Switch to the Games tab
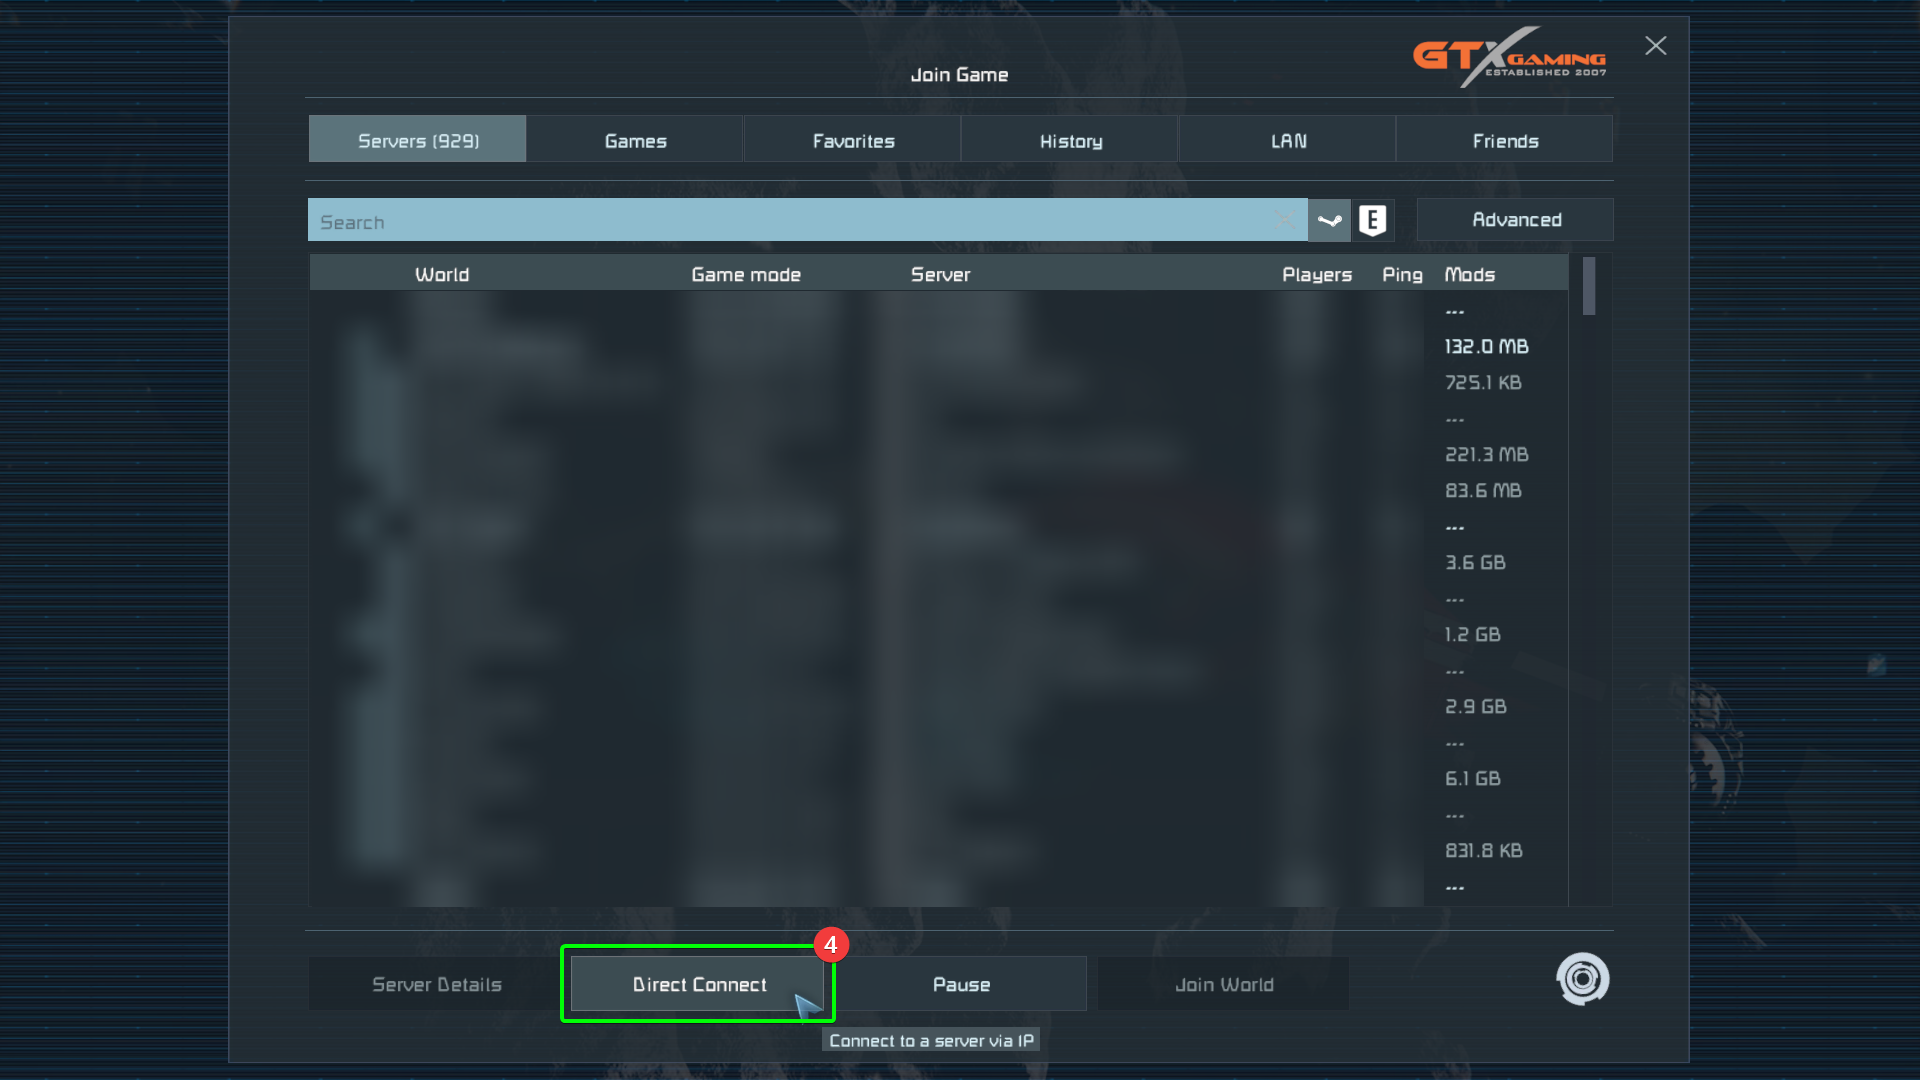This screenshot has width=1920, height=1080. [635, 140]
